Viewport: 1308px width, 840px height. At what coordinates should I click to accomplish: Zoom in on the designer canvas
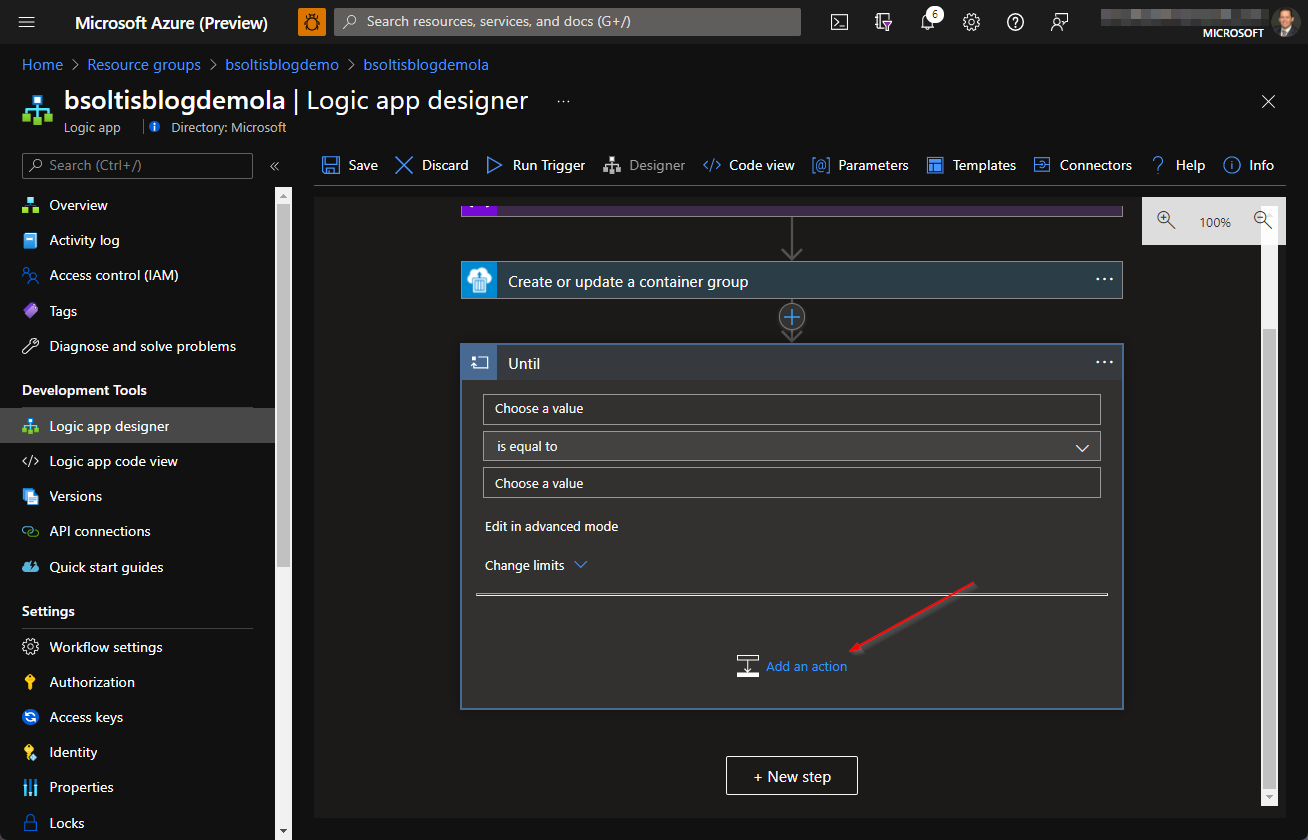(1166, 221)
